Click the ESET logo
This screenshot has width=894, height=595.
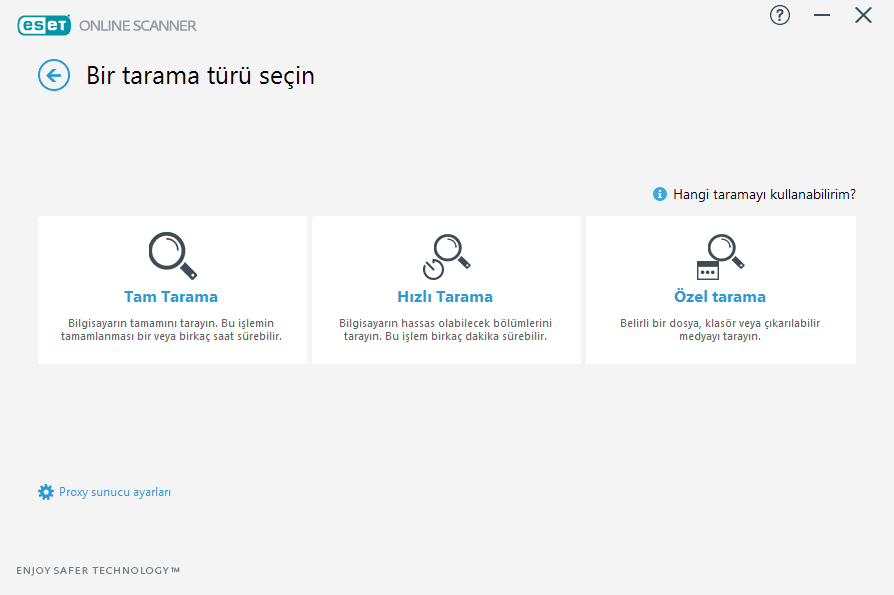(x=44, y=25)
